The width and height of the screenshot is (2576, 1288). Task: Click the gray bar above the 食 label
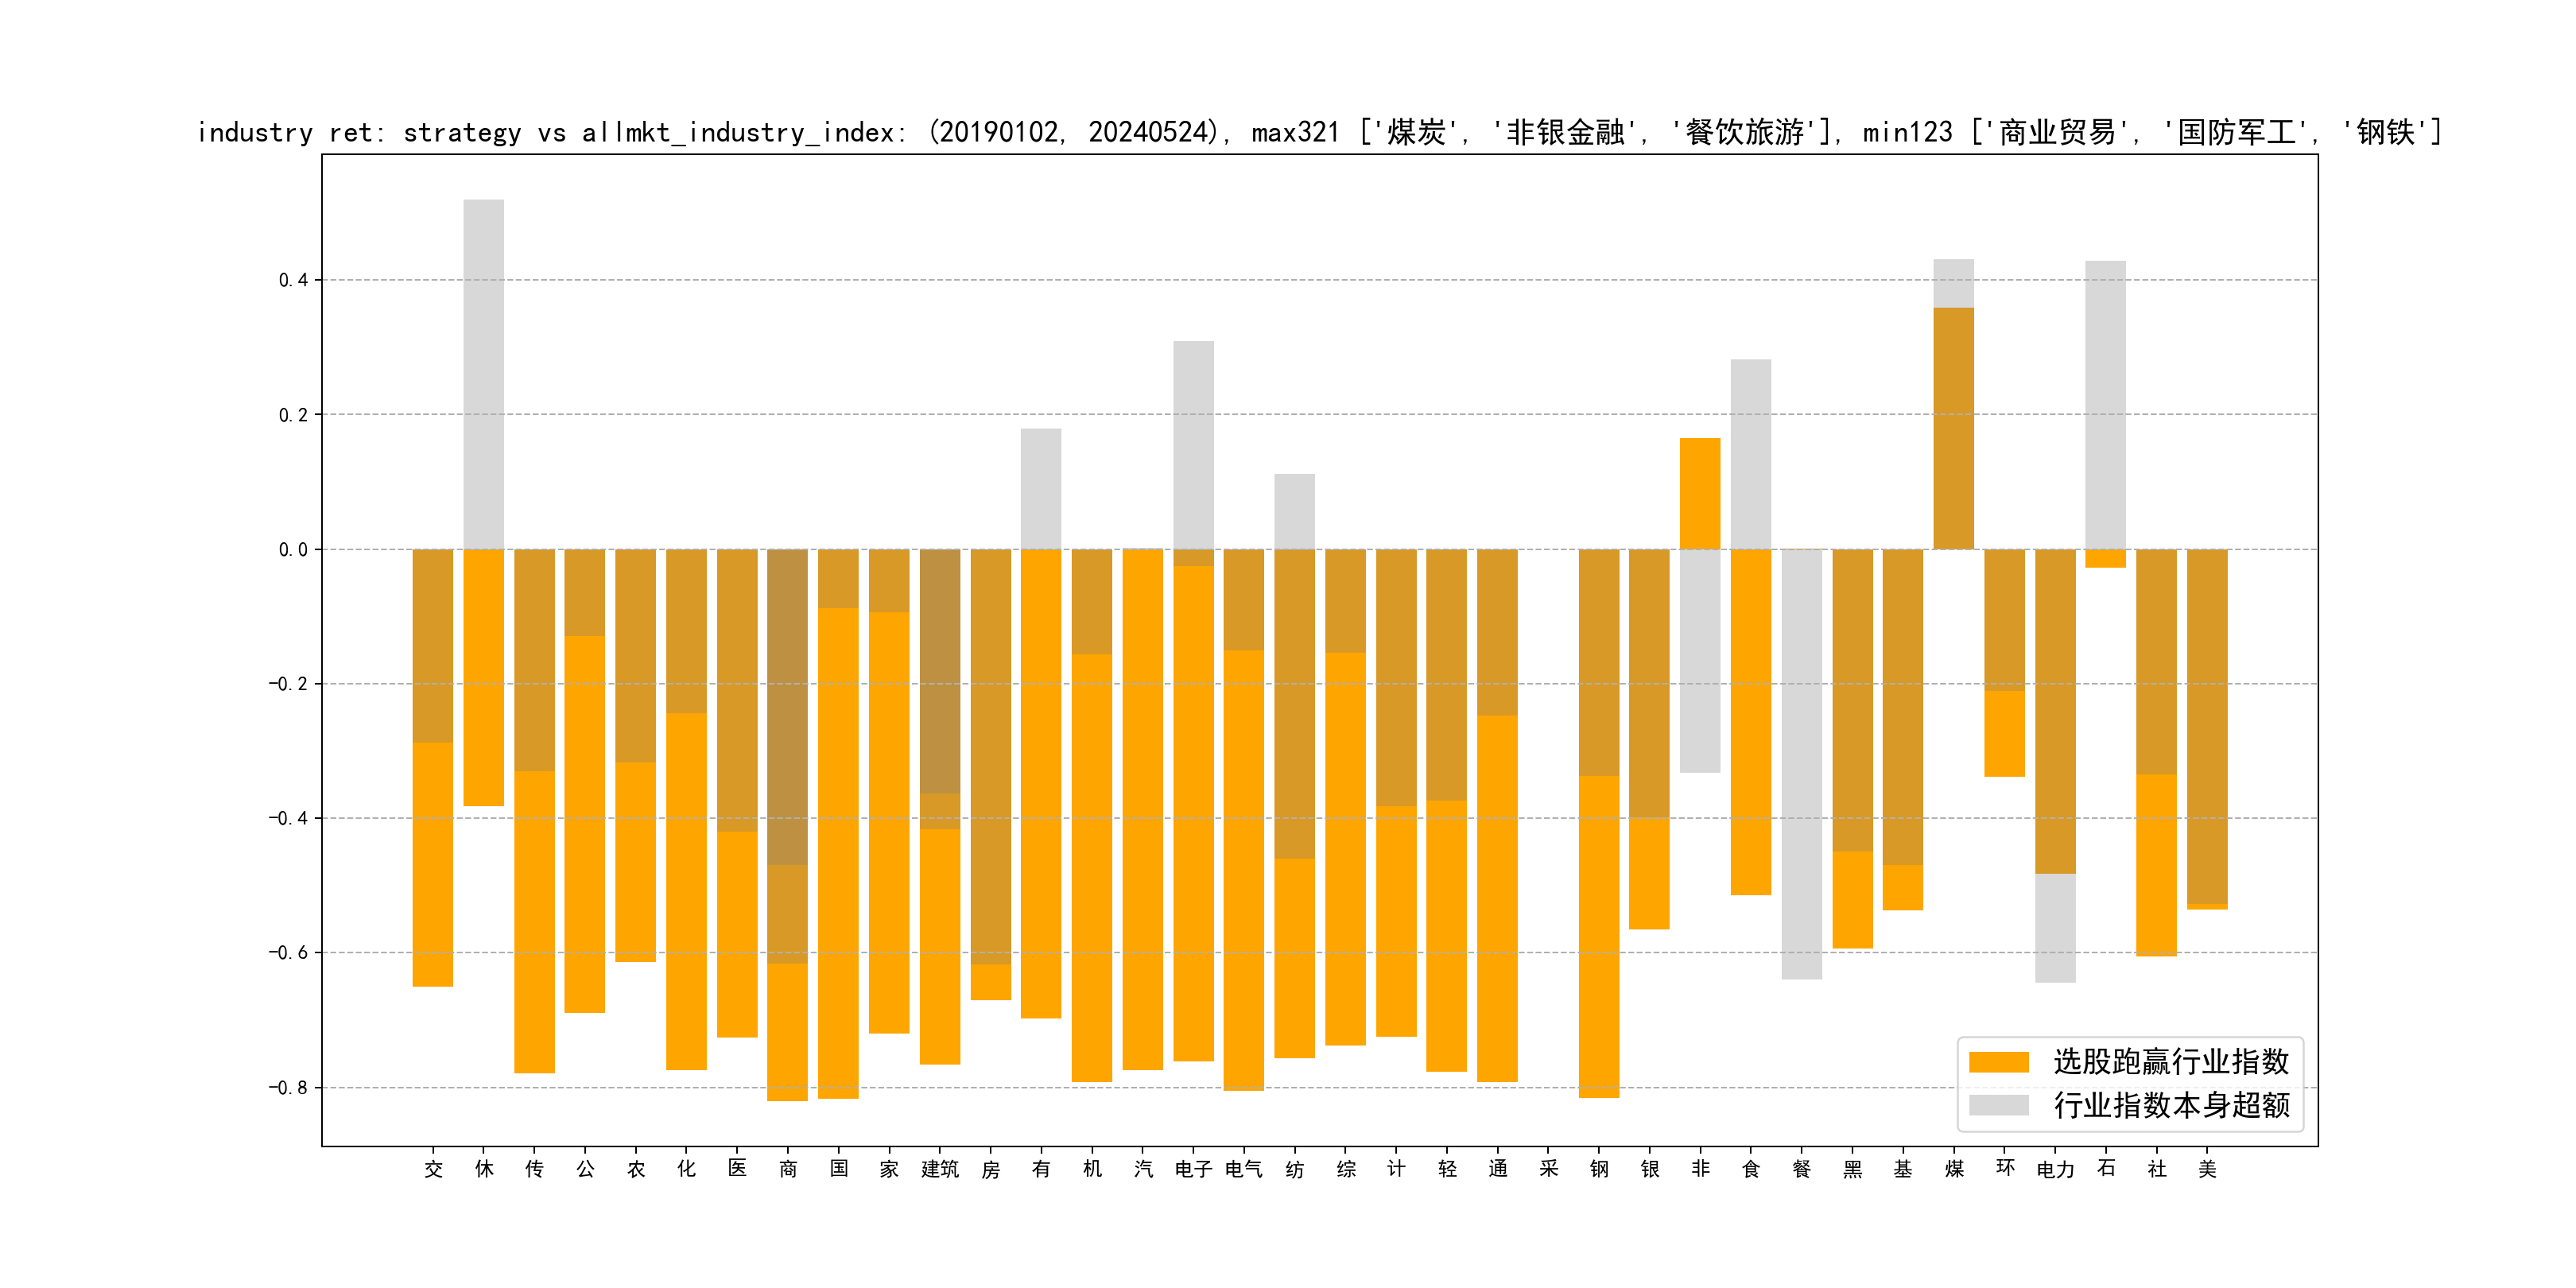1751,453
